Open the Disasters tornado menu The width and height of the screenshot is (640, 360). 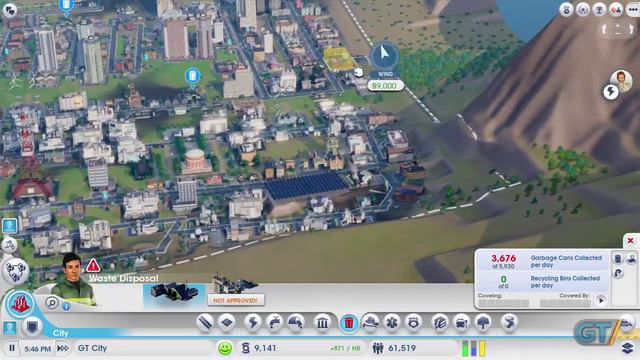[509, 323]
